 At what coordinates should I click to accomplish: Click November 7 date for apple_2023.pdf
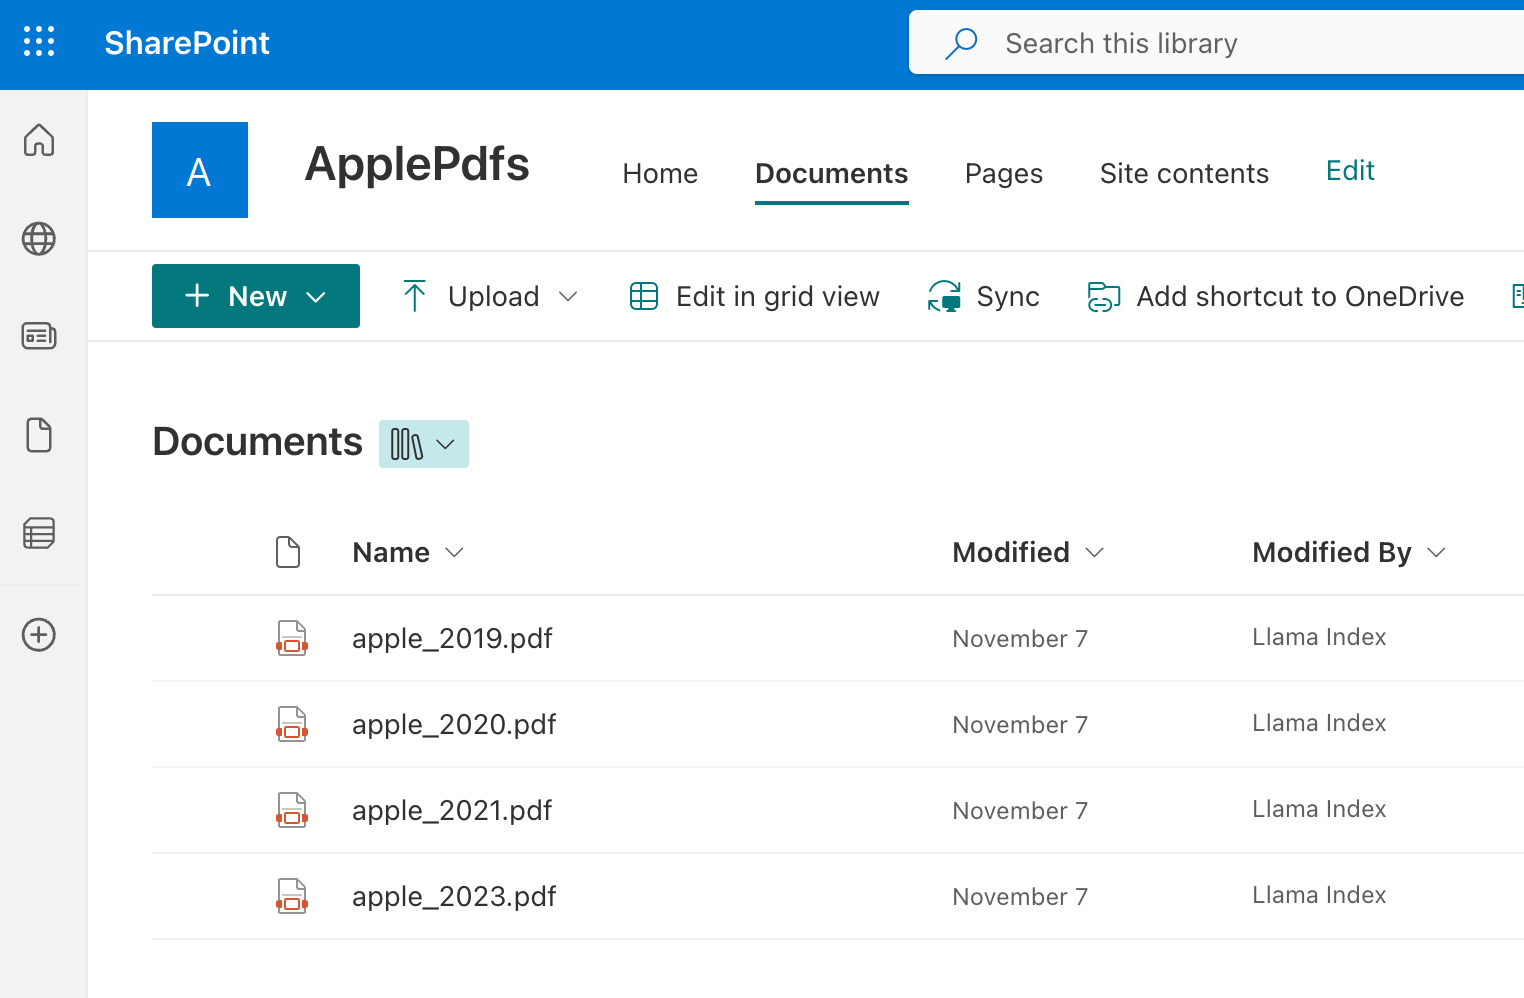[x=1020, y=897]
